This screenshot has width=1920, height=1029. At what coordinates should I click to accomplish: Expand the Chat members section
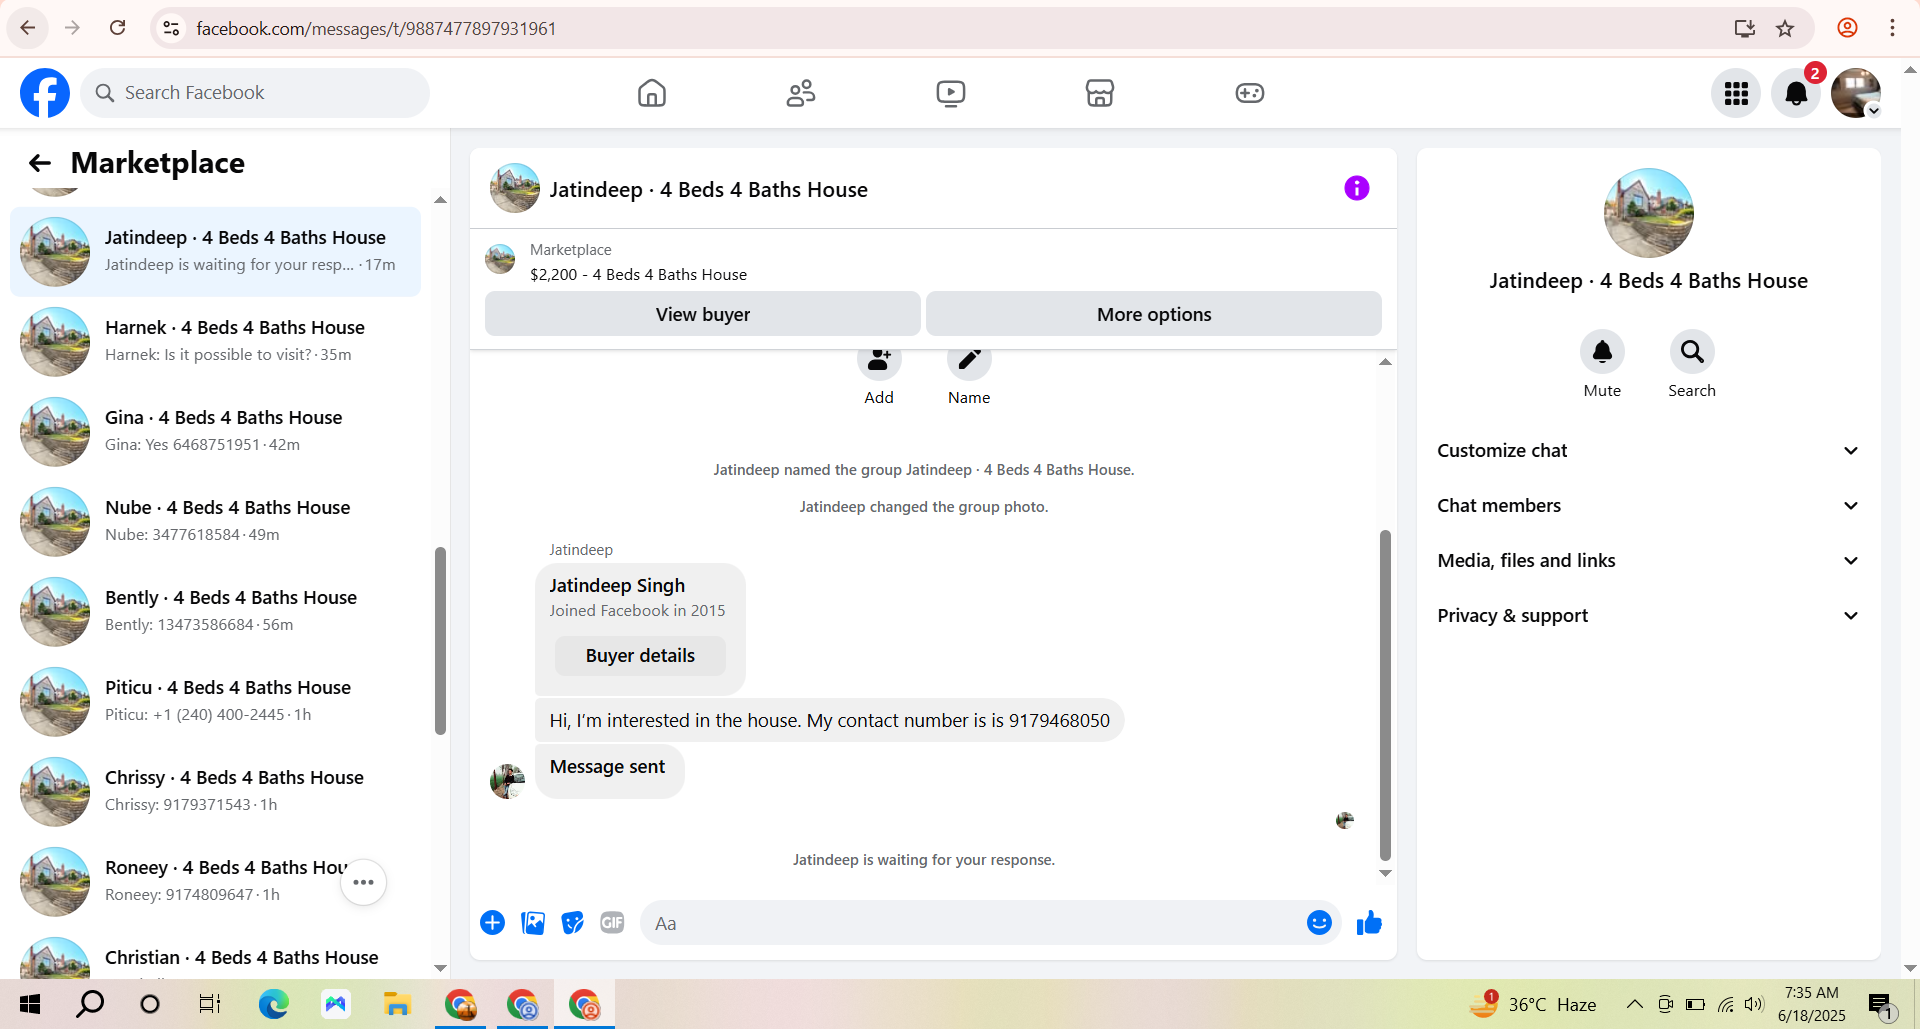pos(1648,506)
